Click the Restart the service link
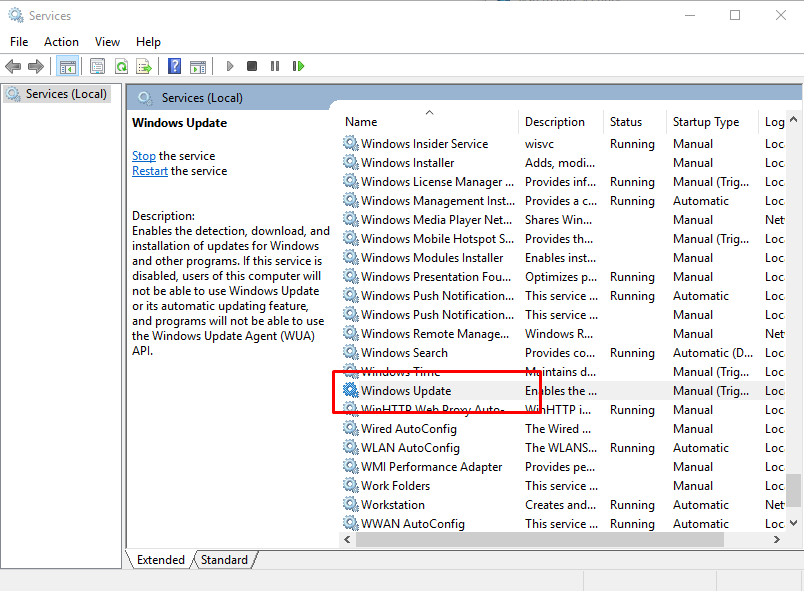804x591 pixels. point(150,171)
